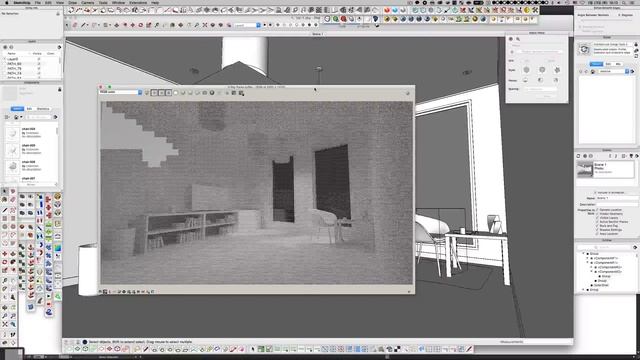Collapse the Scenes panel title bar
Image resolution: width=640 pixels, height=360 pixels.
[x=607, y=150]
